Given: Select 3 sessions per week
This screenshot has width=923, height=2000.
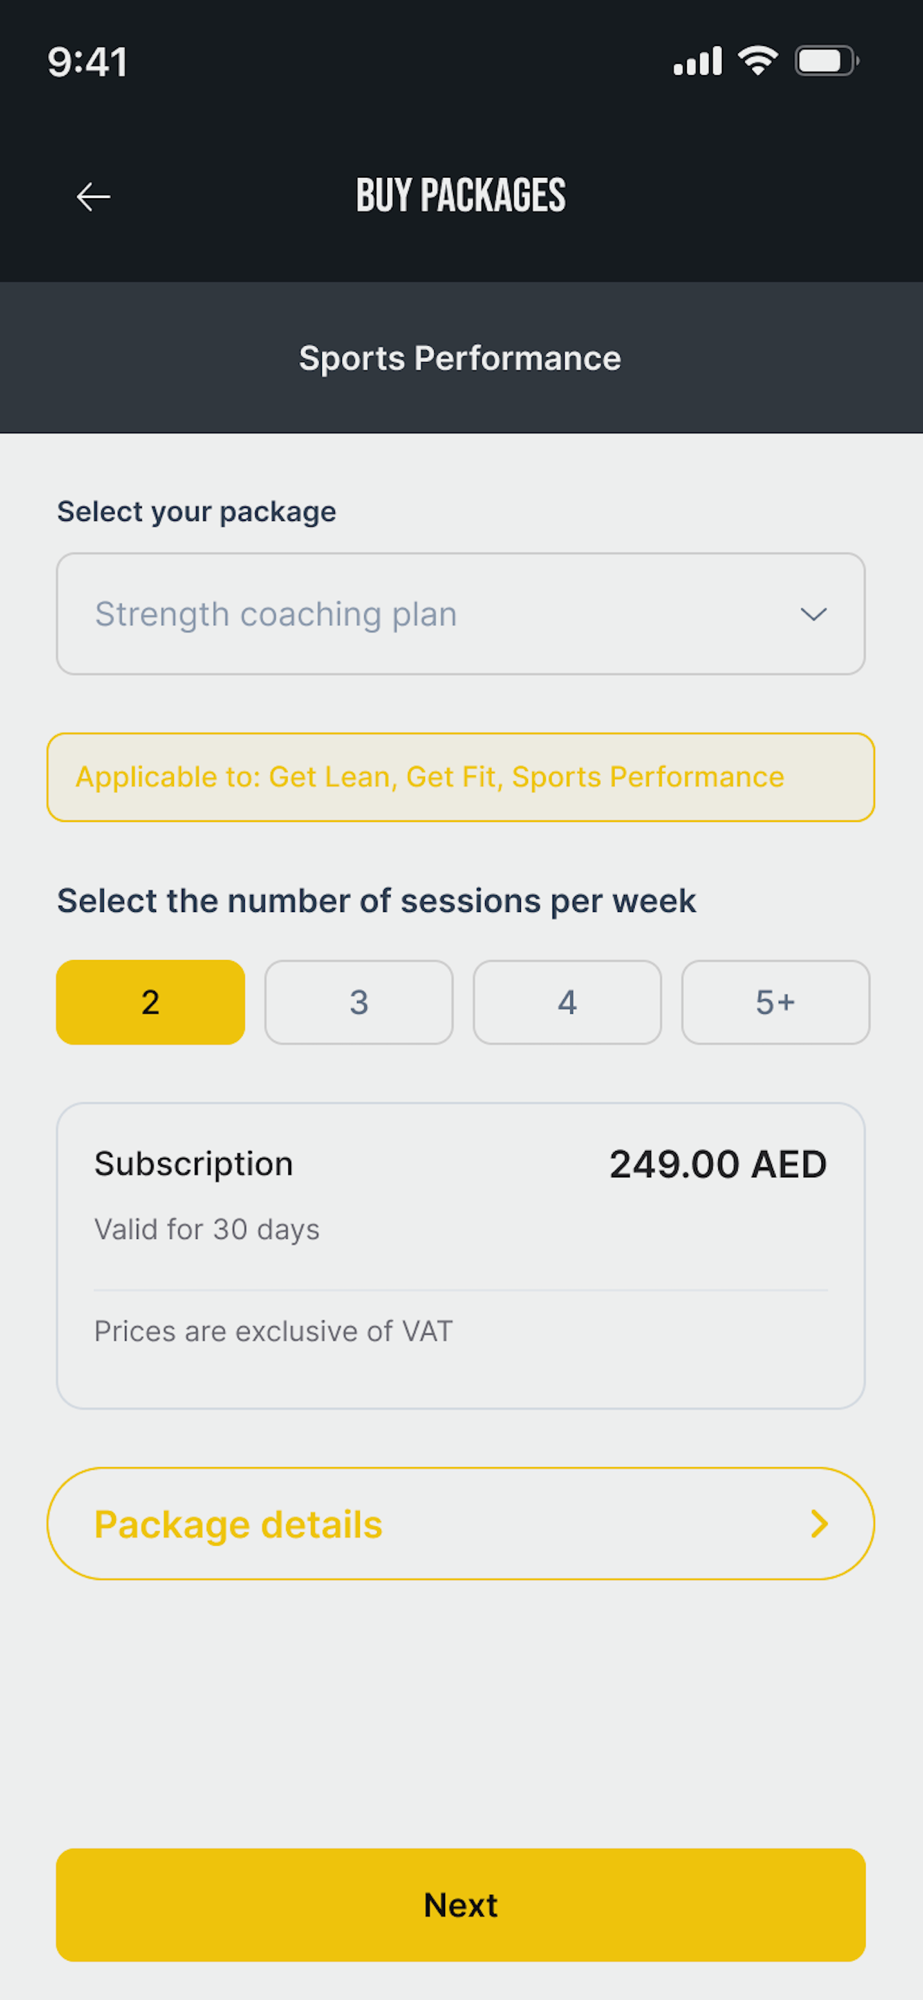Looking at the screenshot, I should [359, 1002].
